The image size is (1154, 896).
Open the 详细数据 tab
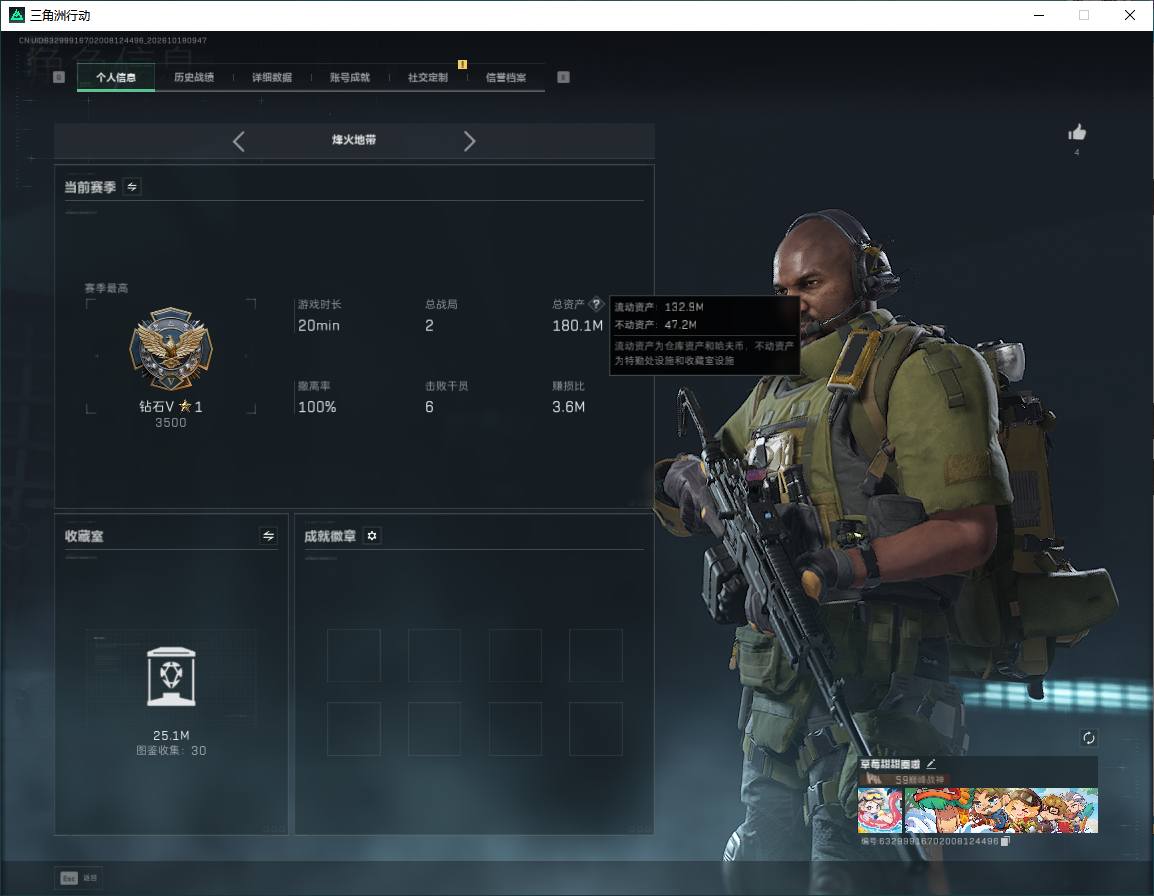tap(272, 77)
